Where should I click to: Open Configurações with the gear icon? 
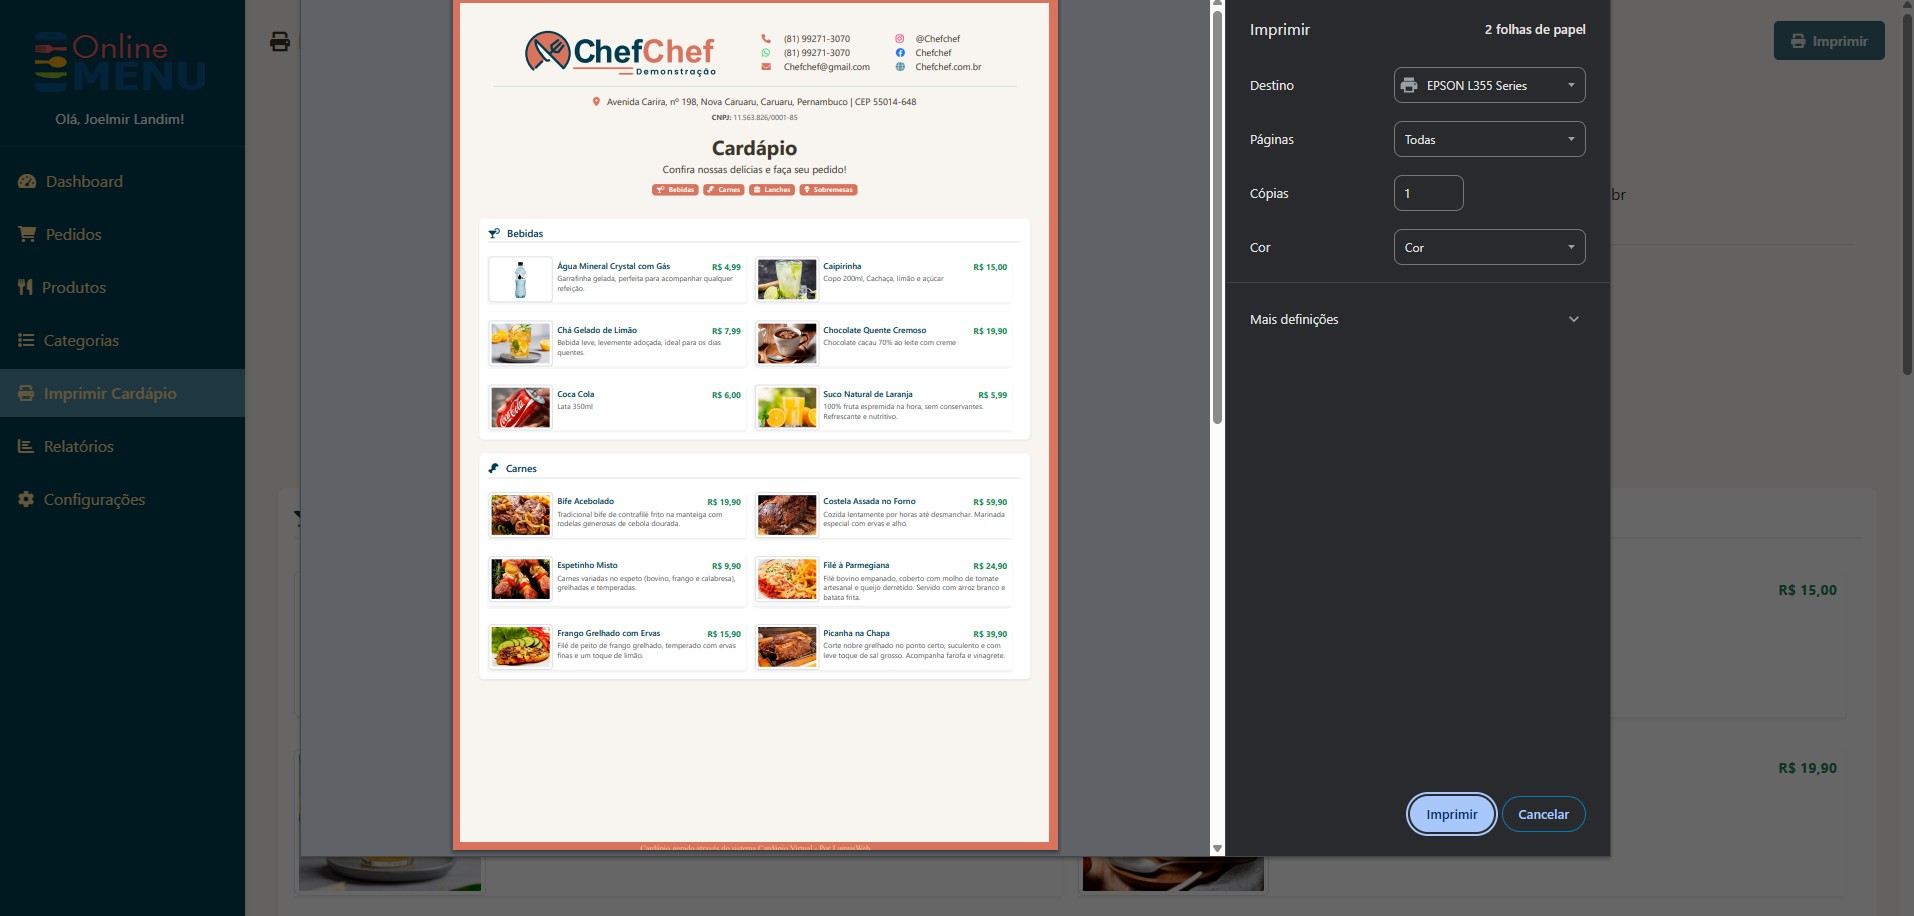coord(25,499)
